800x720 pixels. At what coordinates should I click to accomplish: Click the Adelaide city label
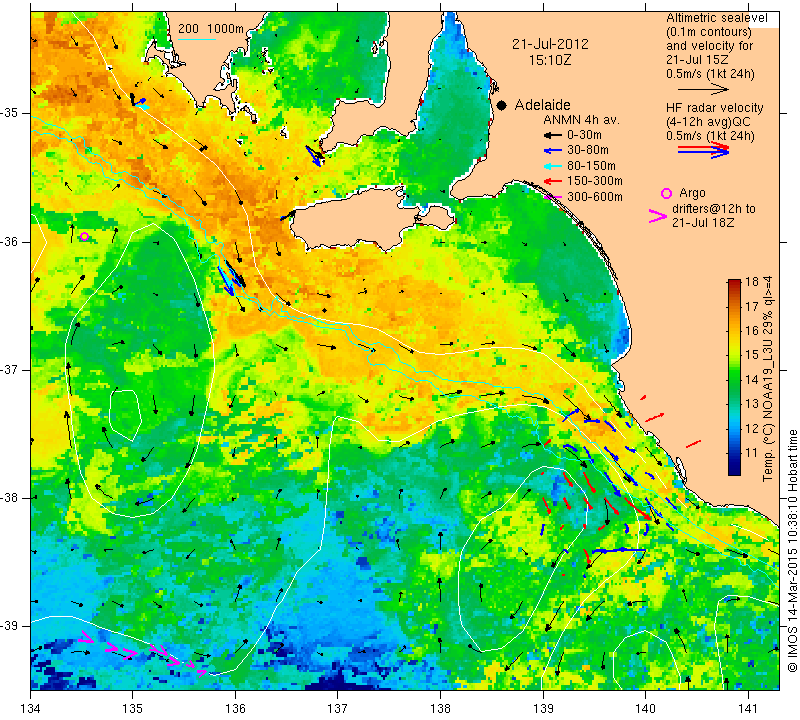[542, 105]
